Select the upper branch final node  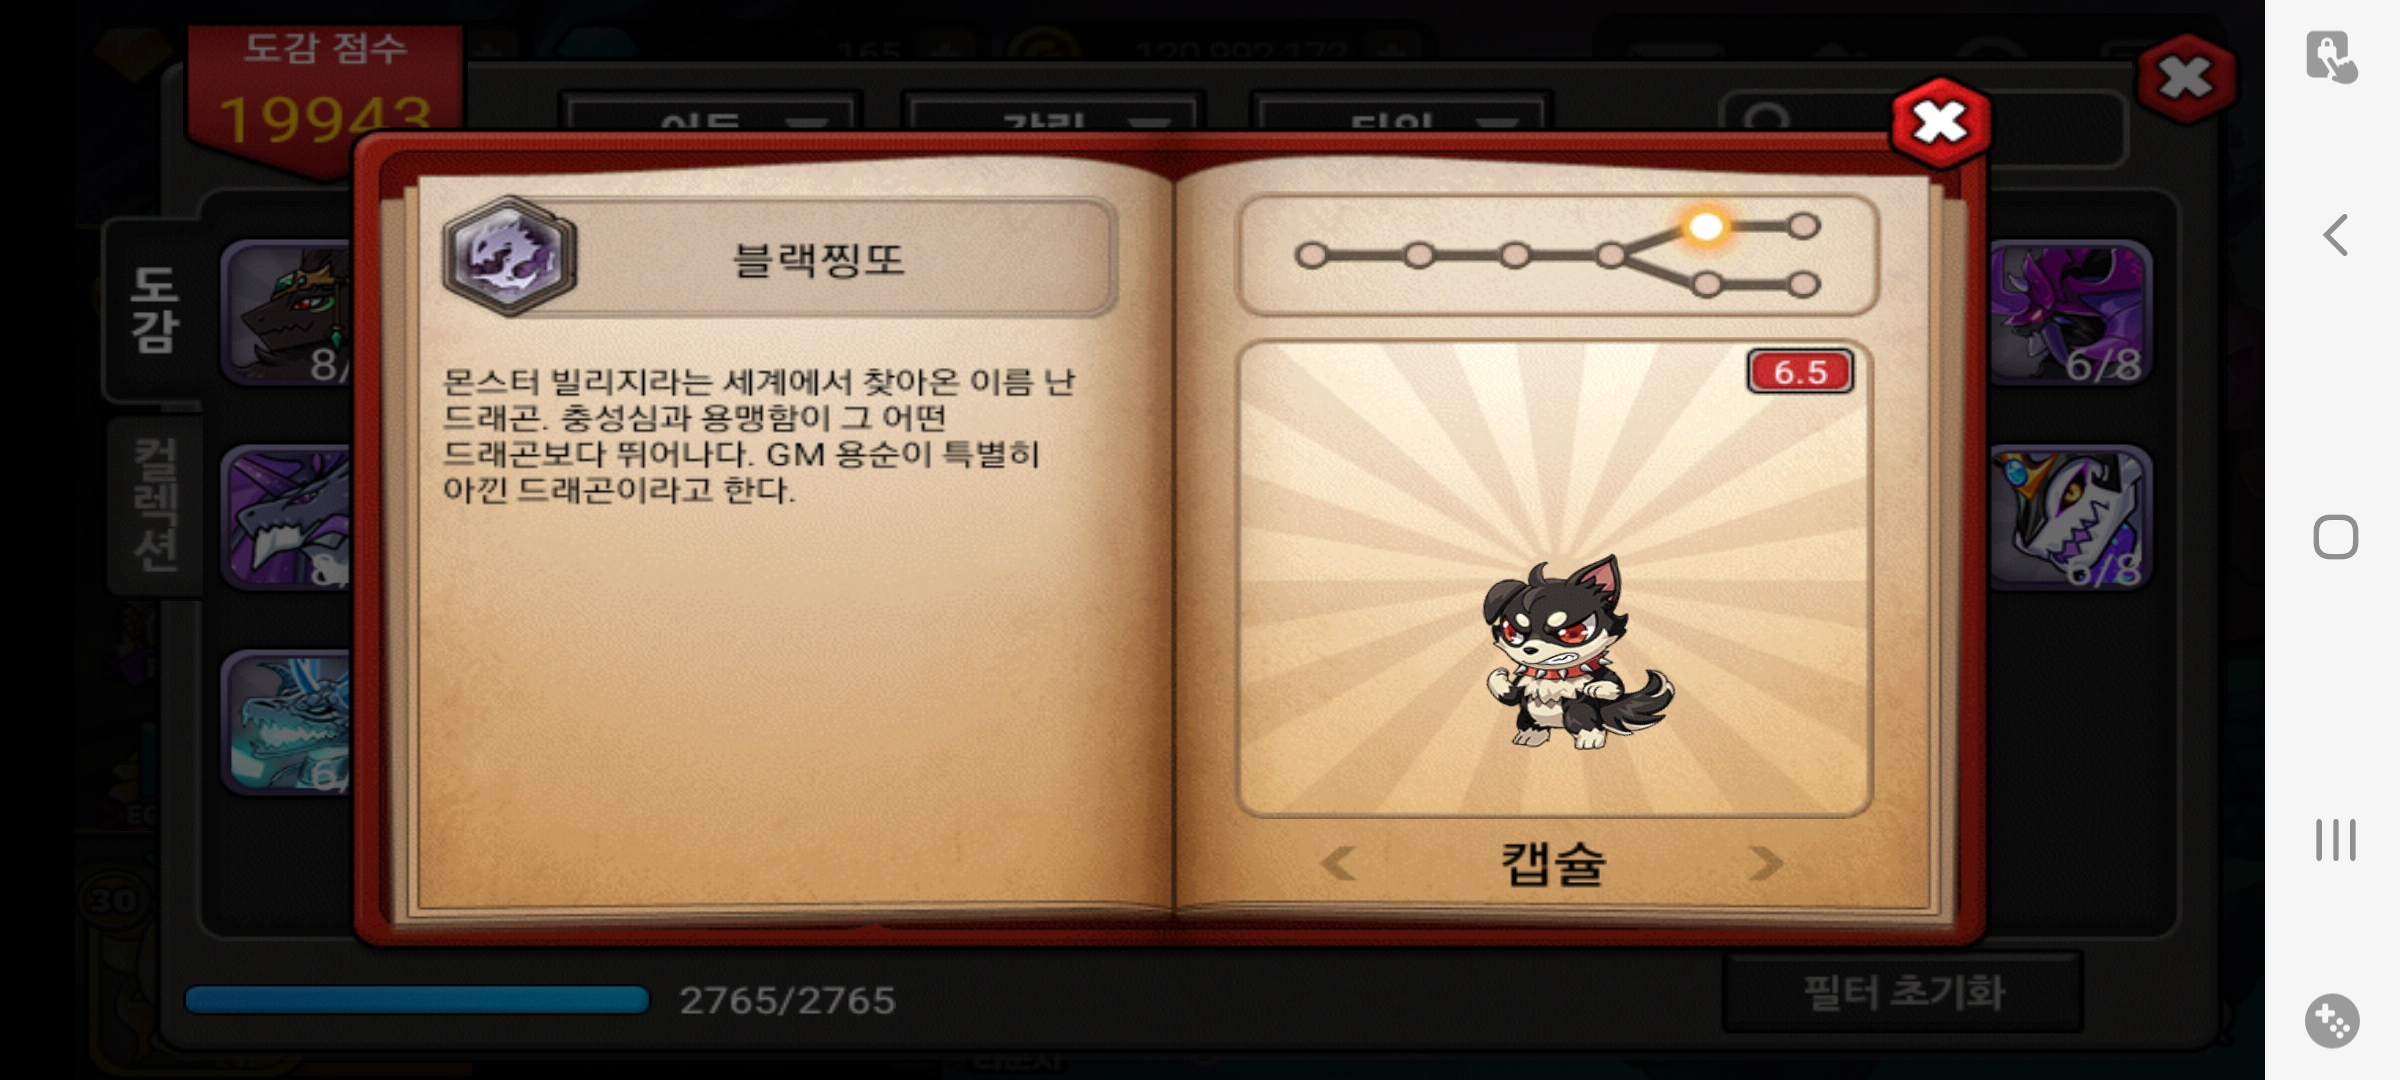1803,226
